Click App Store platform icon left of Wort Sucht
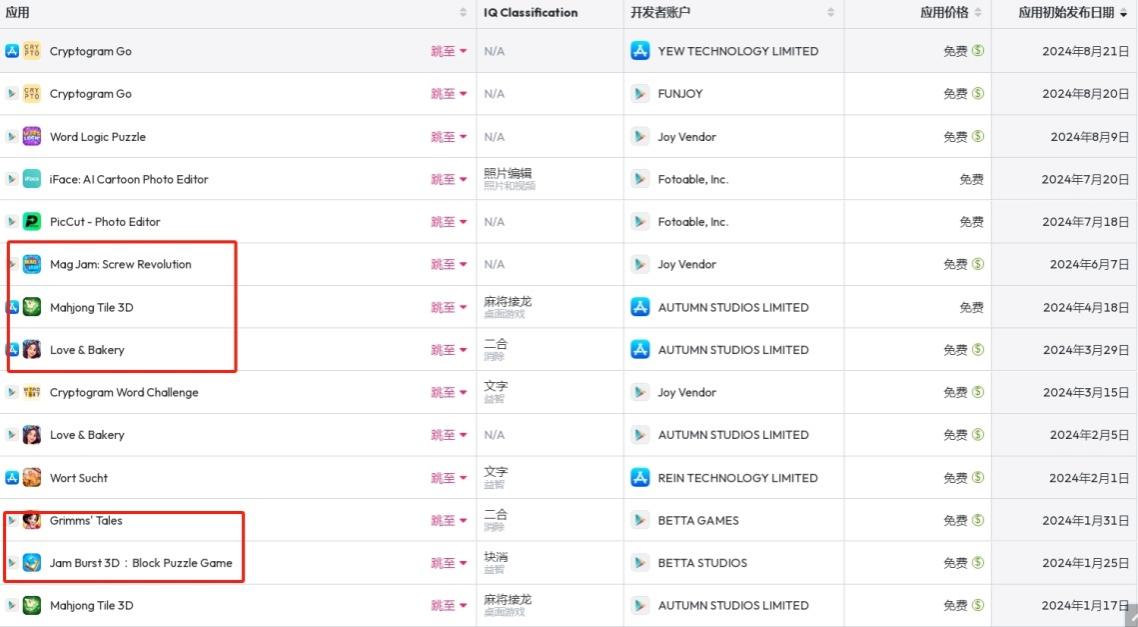The width and height of the screenshot is (1138, 627). pyautogui.click(x=12, y=478)
